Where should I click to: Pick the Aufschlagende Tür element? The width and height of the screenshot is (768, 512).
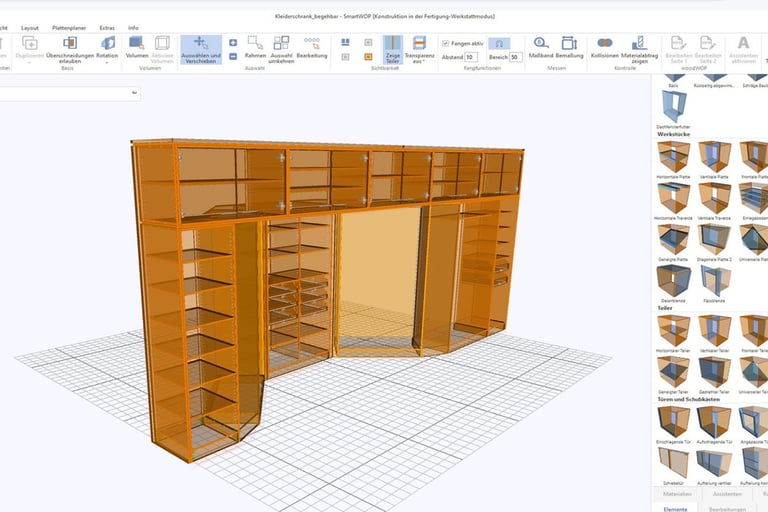714,425
